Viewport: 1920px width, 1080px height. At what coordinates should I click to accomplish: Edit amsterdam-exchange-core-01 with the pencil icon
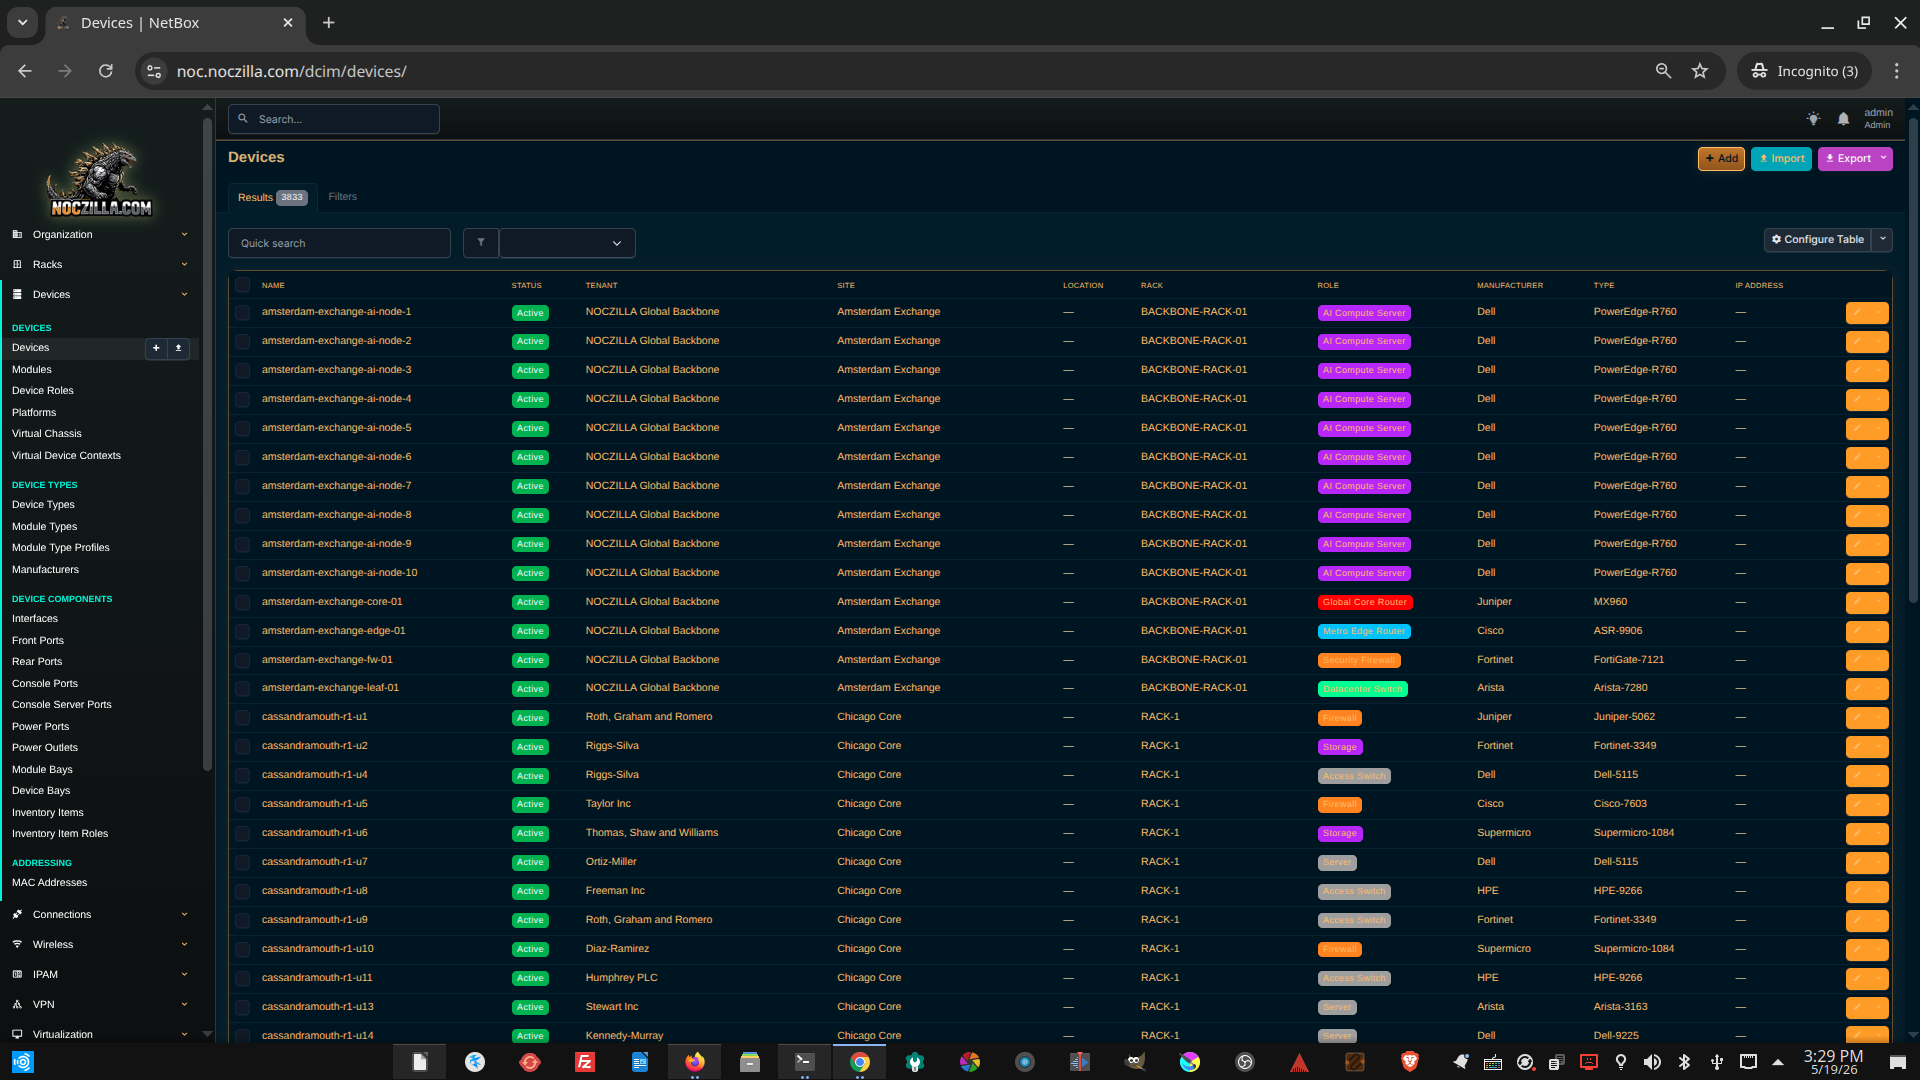click(x=1858, y=603)
